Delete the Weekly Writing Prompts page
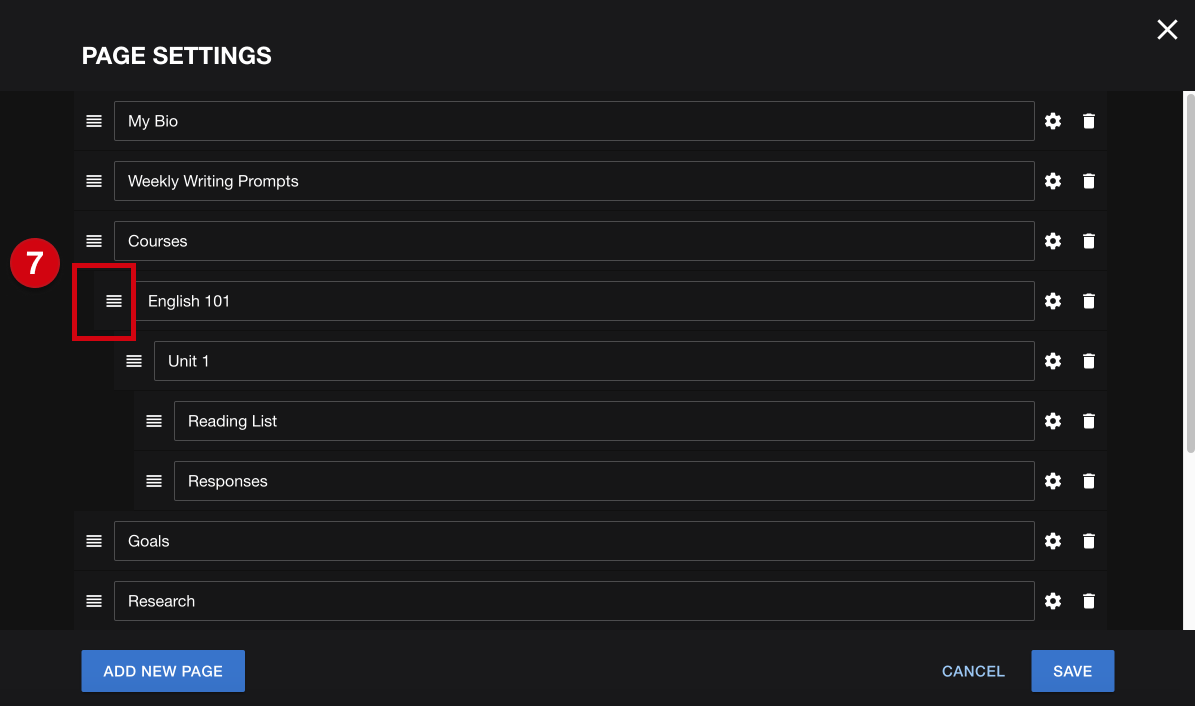Viewport: 1195px width, 706px height. point(1088,181)
